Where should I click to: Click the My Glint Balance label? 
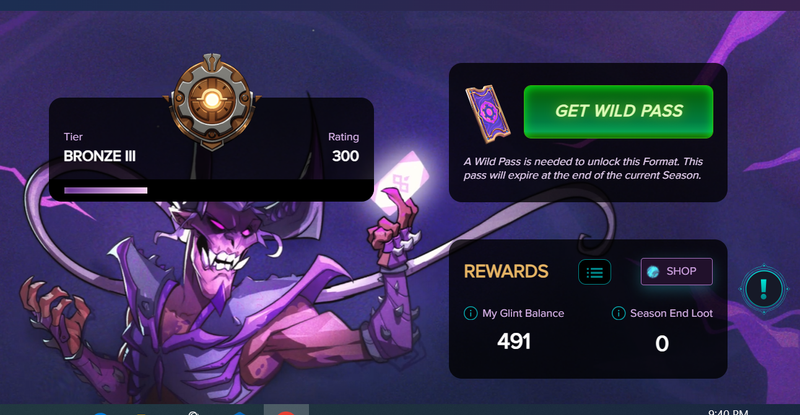pos(523,313)
